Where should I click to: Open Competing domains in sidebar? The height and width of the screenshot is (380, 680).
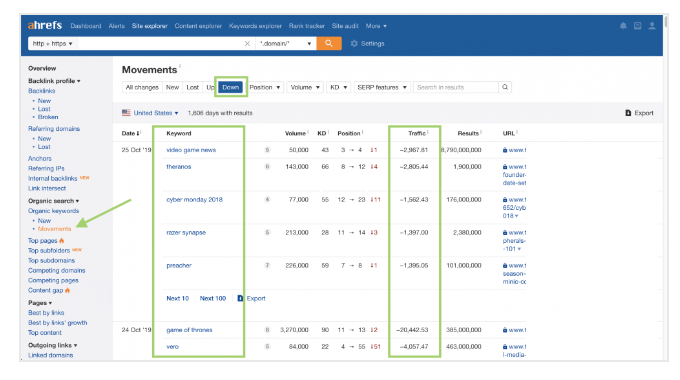click(x=57, y=271)
